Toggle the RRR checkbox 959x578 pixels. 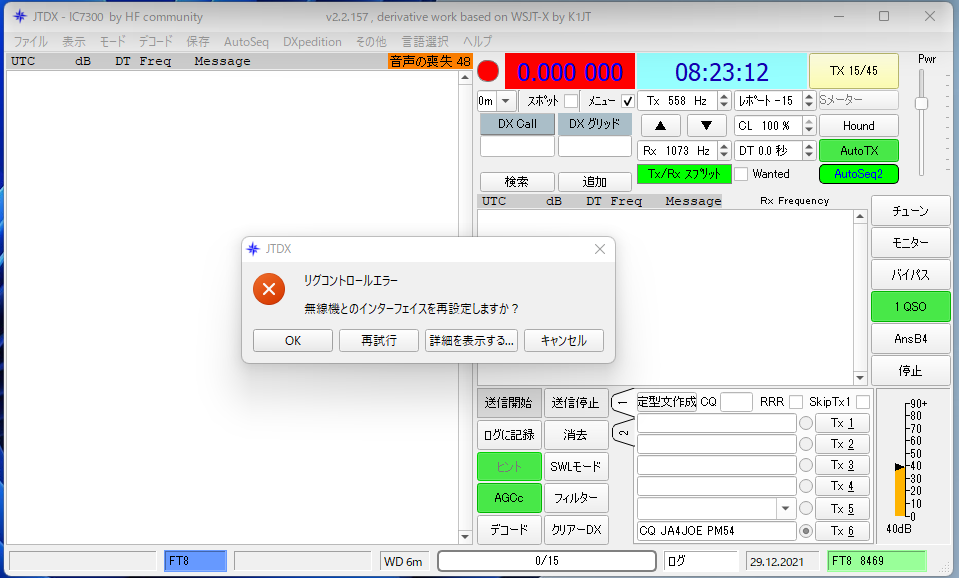pyautogui.click(x=796, y=402)
